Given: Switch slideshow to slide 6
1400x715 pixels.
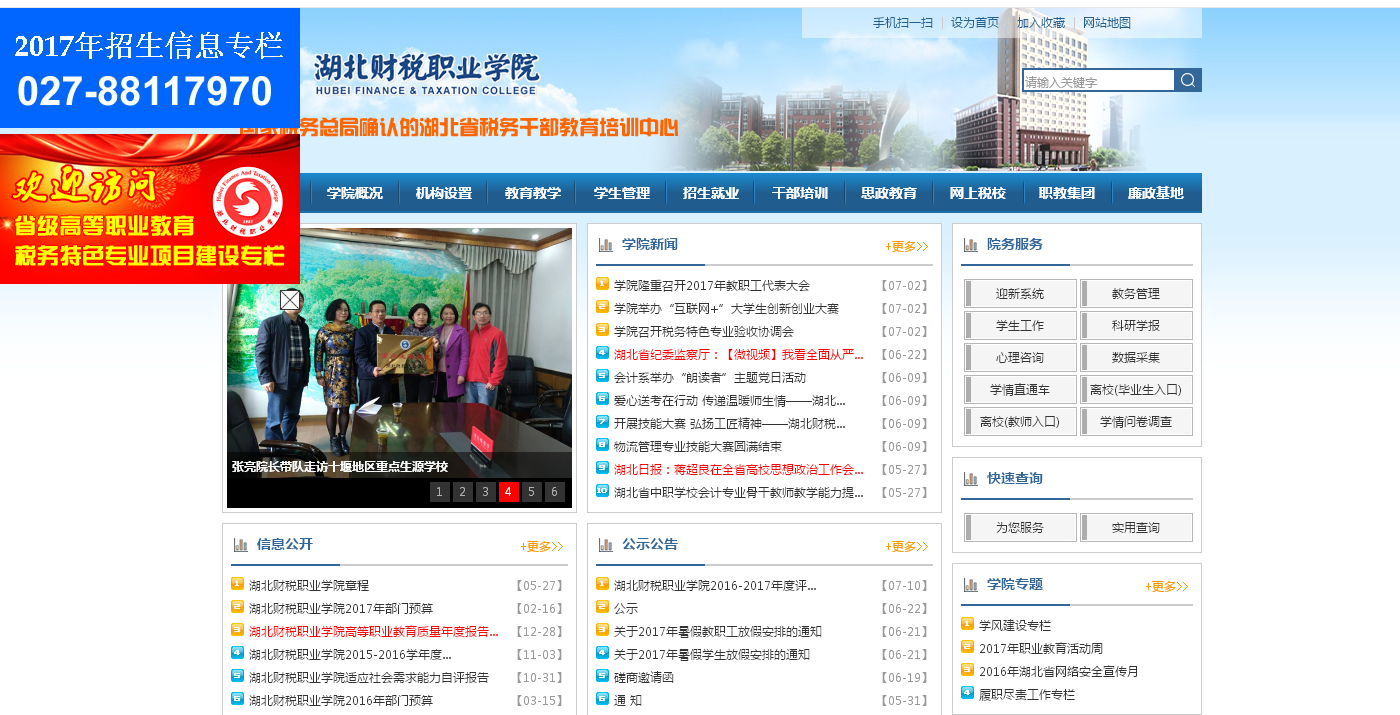Looking at the screenshot, I should (x=555, y=492).
